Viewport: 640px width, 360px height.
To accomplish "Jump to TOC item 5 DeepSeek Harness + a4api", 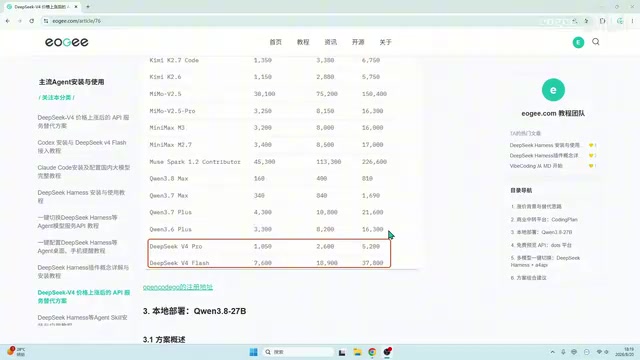I will [x=545, y=261].
